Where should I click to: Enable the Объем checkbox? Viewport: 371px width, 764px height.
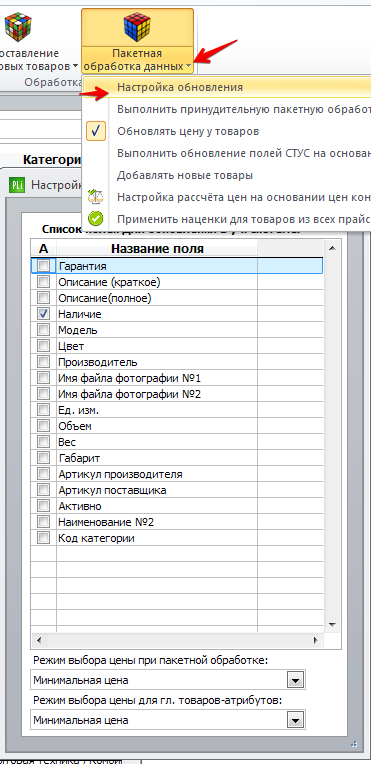[44, 426]
